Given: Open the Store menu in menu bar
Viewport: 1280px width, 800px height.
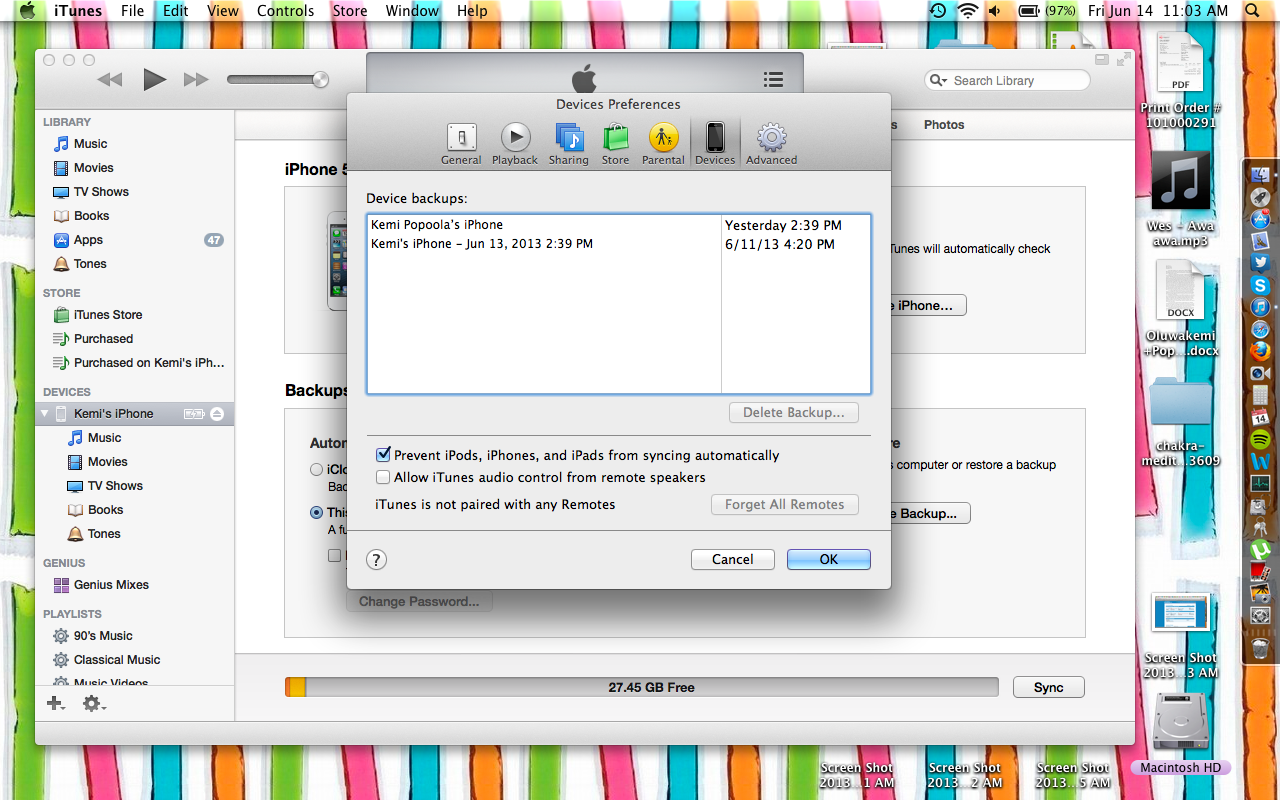Looking at the screenshot, I should pyautogui.click(x=350, y=11).
